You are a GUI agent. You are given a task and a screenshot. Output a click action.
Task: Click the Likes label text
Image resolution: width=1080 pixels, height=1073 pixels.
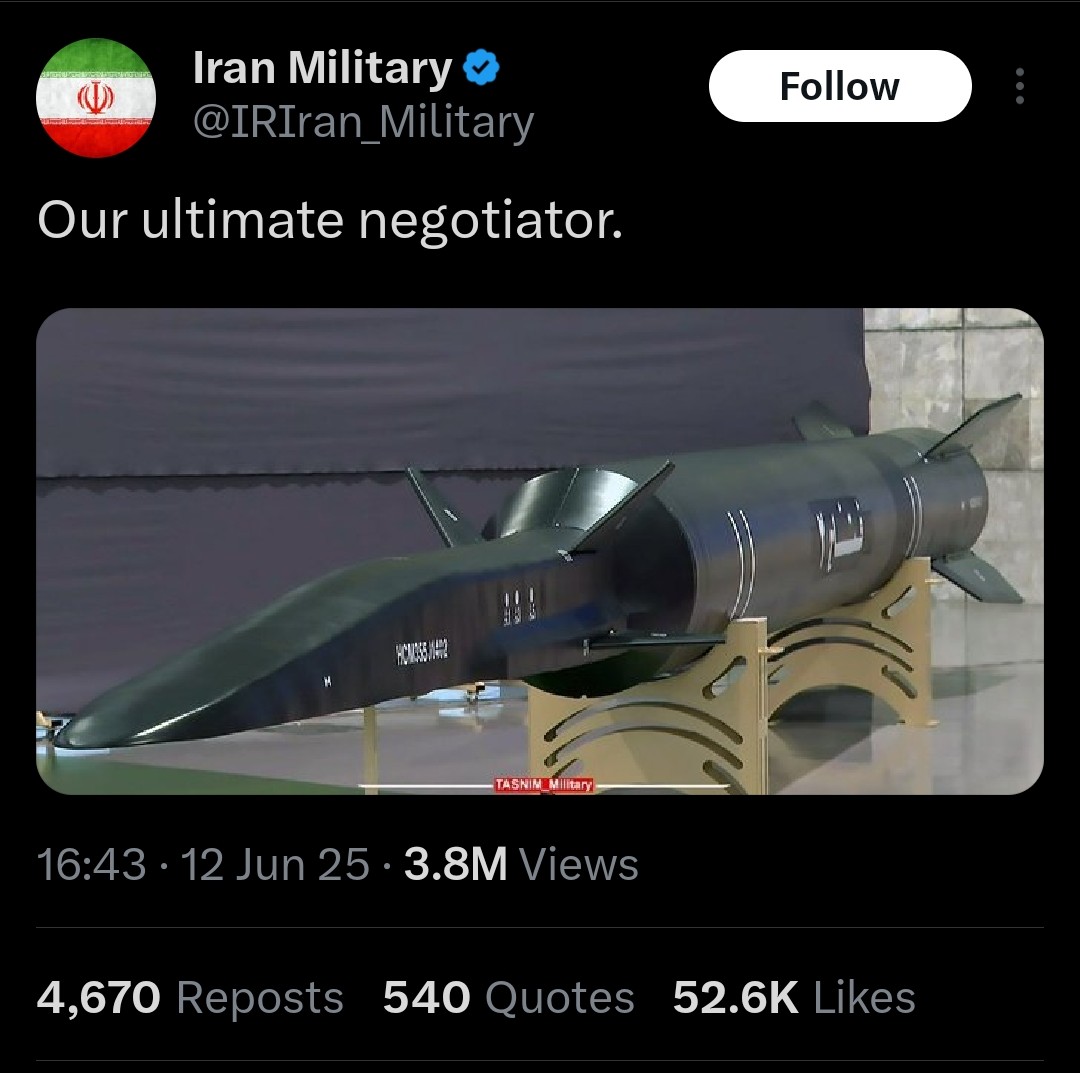click(864, 997)
